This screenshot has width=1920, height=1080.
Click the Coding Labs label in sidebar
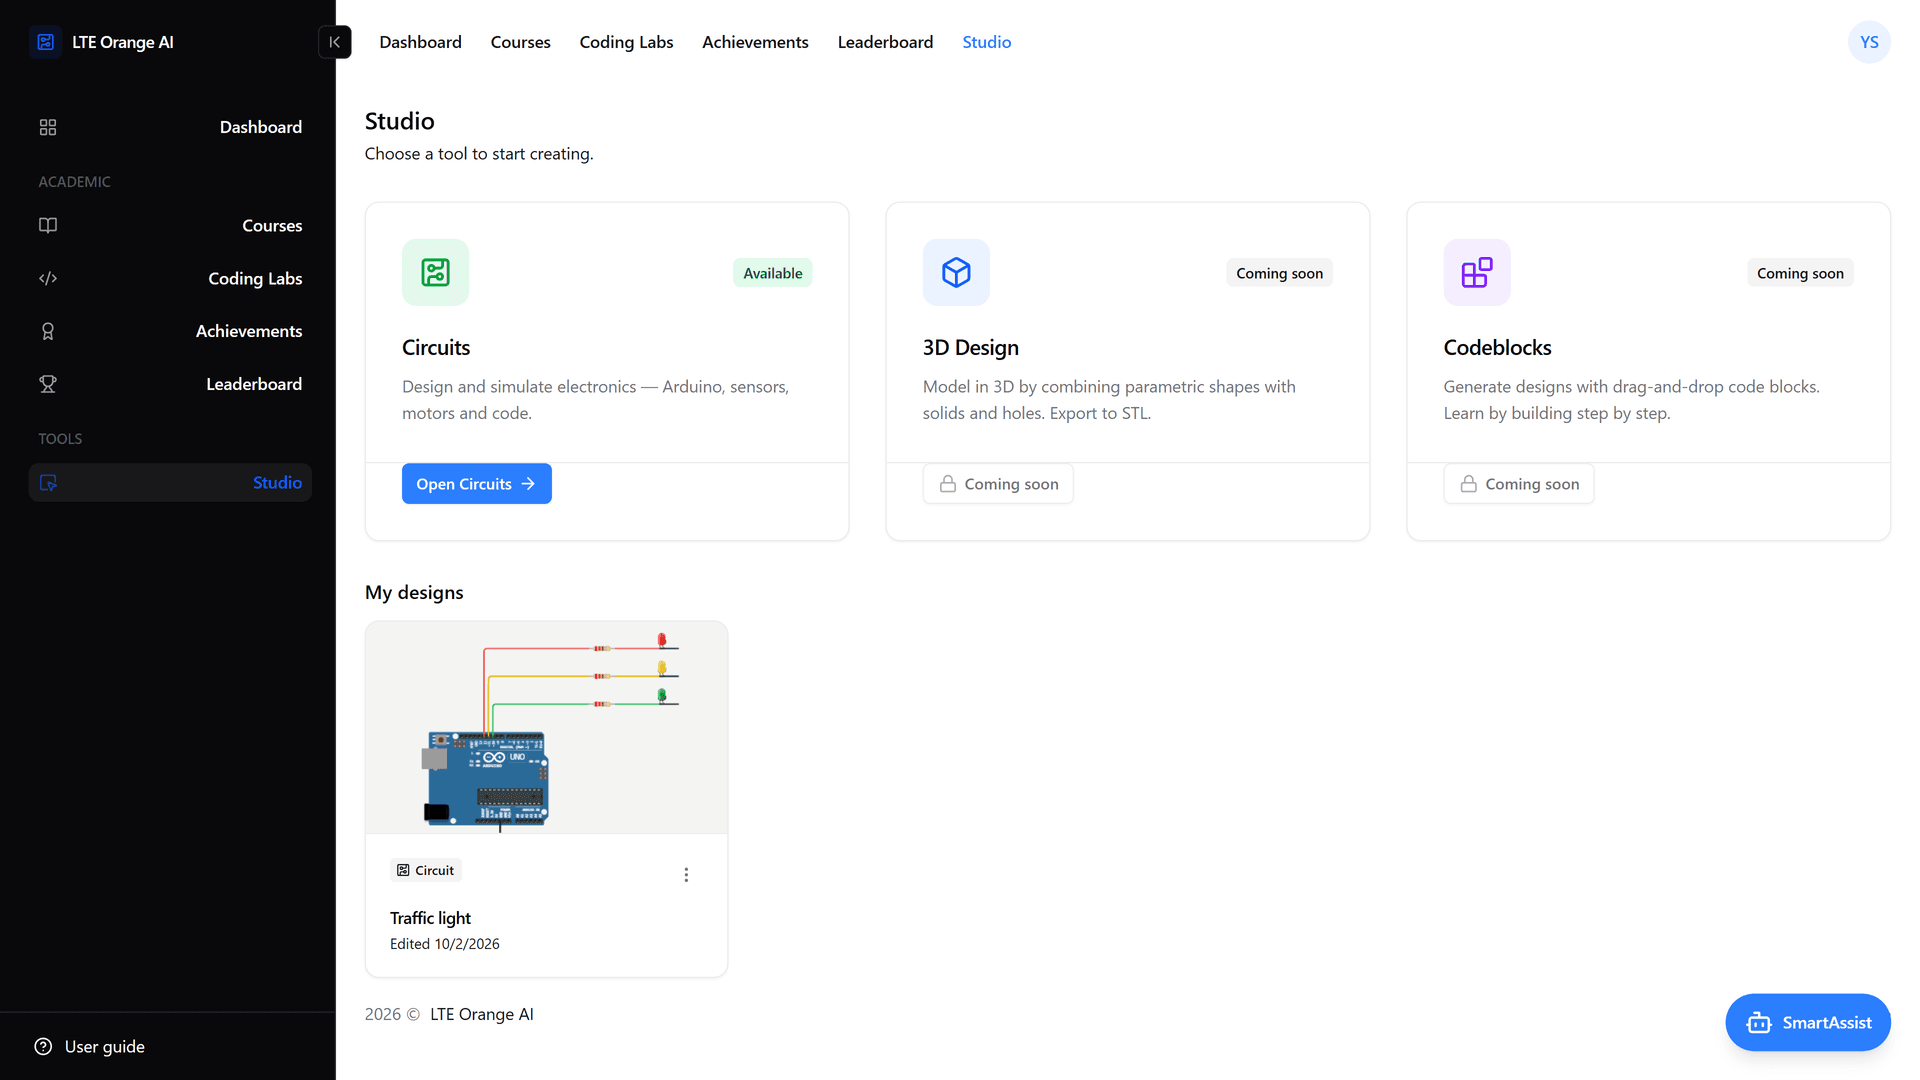coord(255,278)
